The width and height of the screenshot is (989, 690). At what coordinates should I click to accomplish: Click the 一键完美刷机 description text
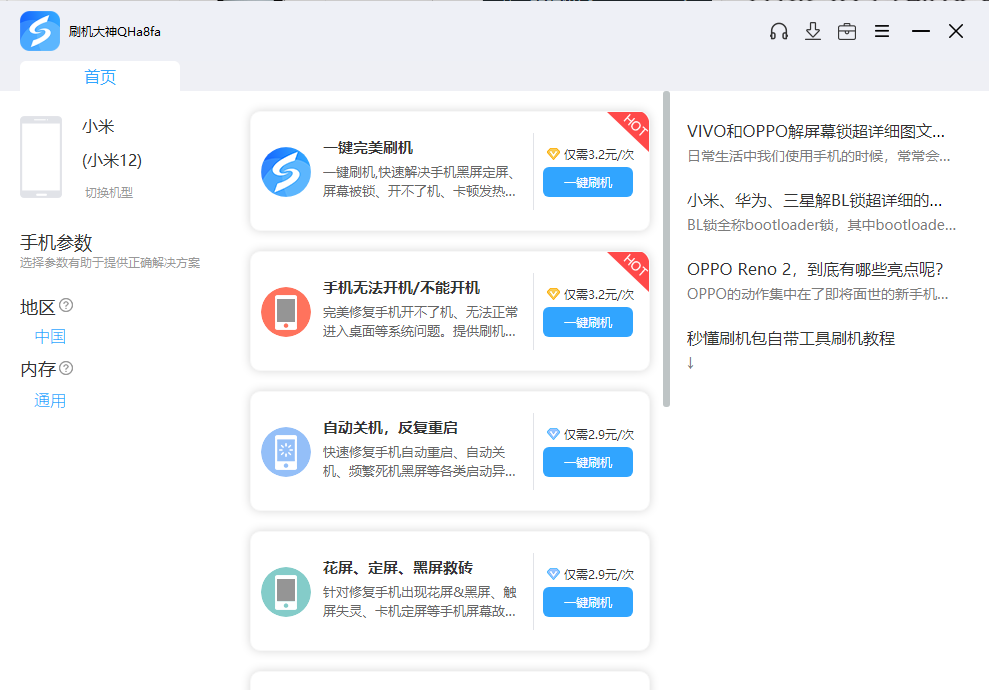click(x=419, y=182)
